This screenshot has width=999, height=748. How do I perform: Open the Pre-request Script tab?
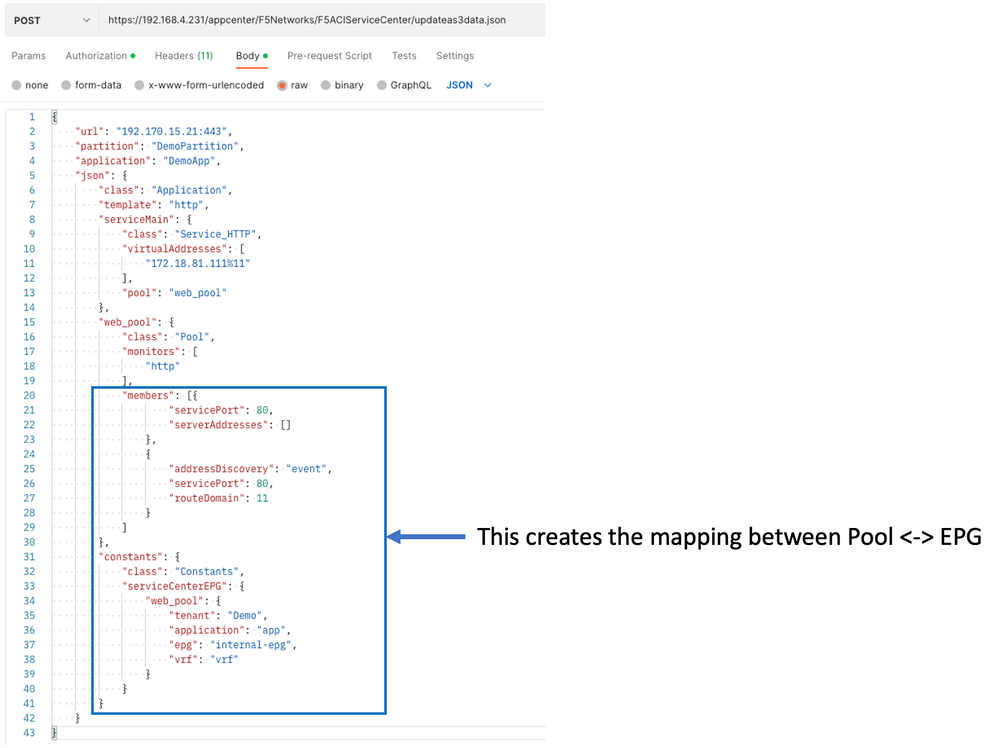click(x=329, y=56)
